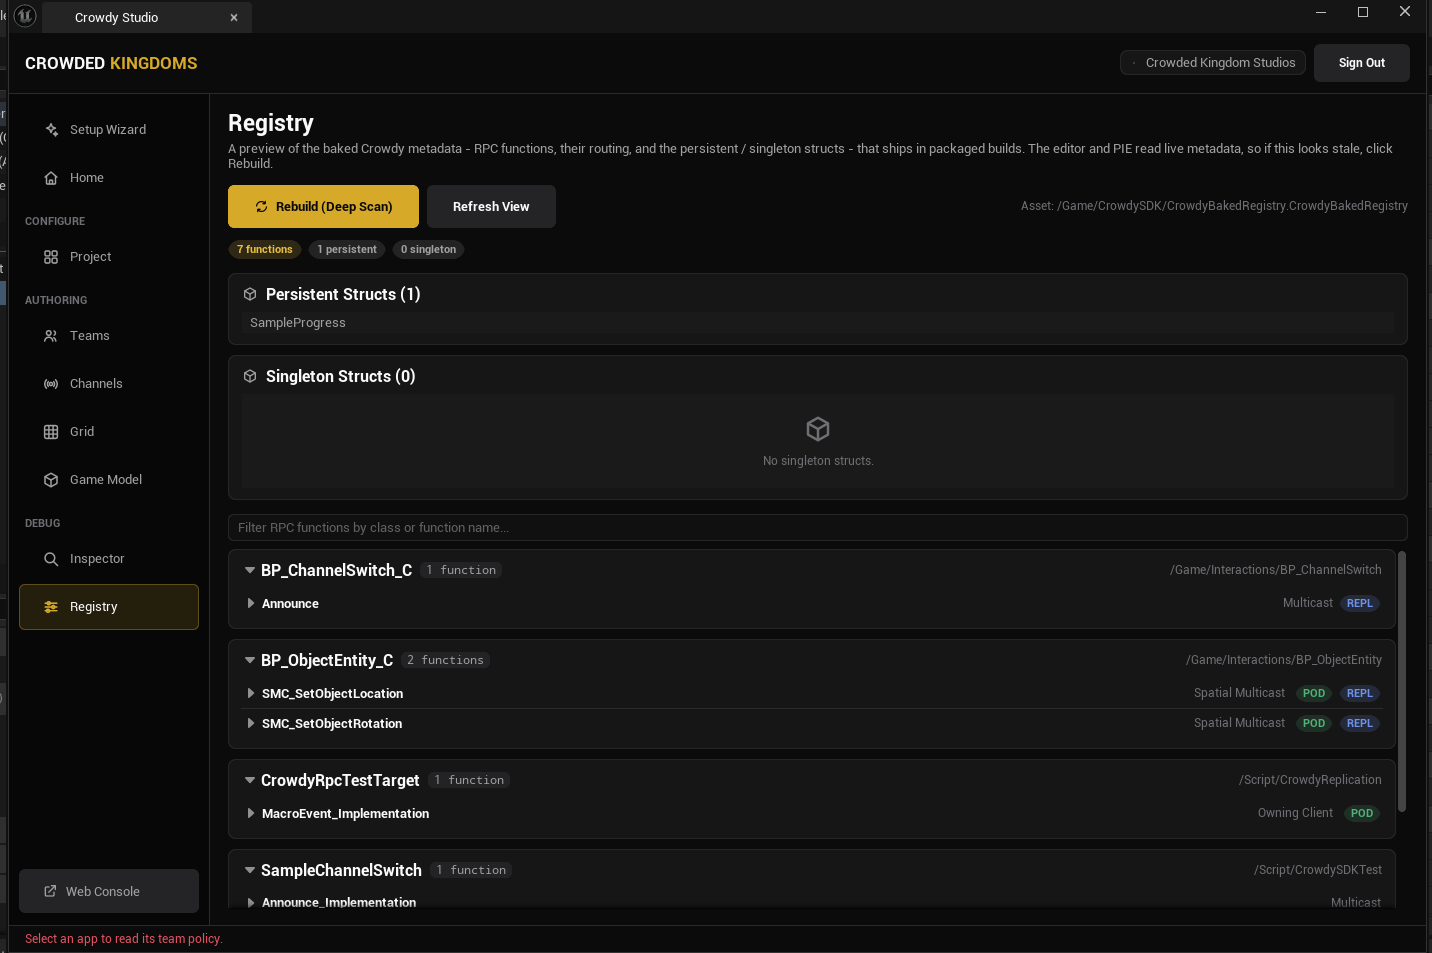The height and width of the screenshot is (953, 1432).
Task: Click the Refresh View button
Action: (x=491, y=206)
